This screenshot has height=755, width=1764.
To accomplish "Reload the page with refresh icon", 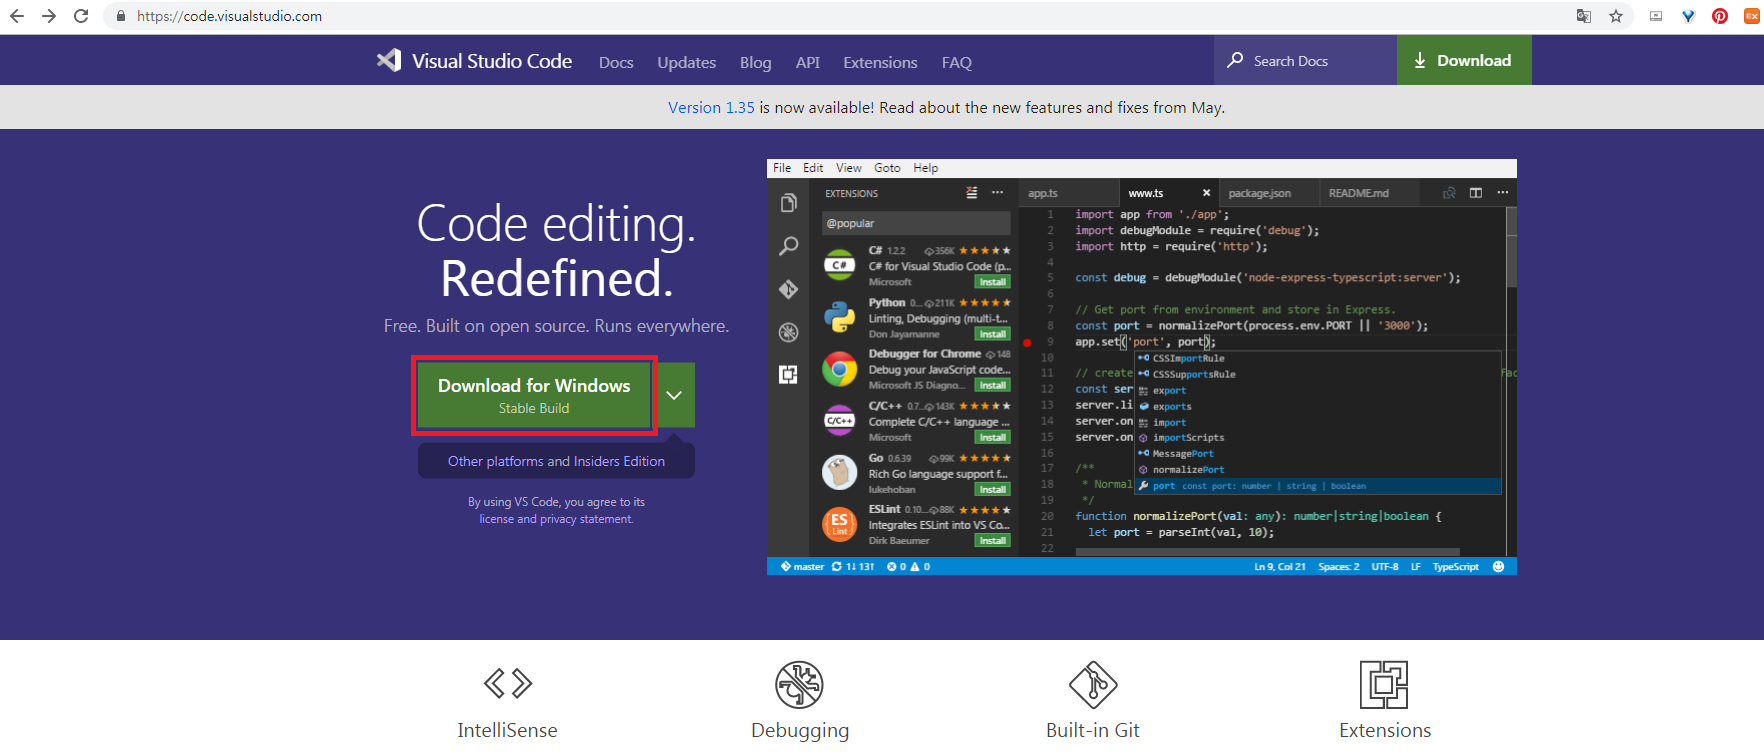I will (81, 16).
